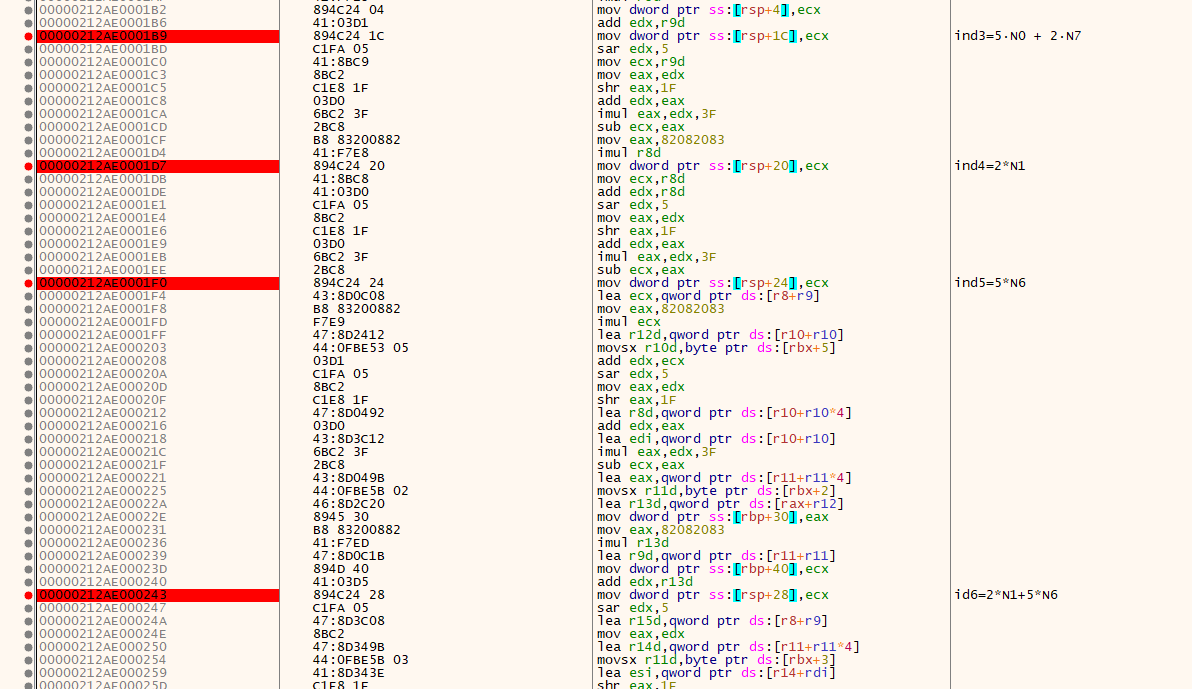Set breakpoint via dot beside 00000212AE000225
The height and width of the screenshot is (689, 1192).
(x=29, y=491)
